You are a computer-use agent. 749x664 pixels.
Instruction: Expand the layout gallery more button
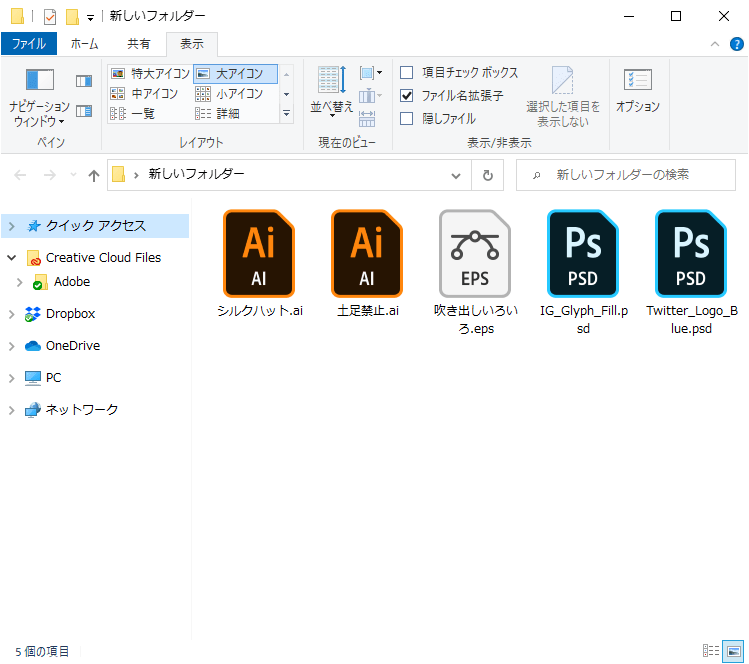click(x=286, y=114)
